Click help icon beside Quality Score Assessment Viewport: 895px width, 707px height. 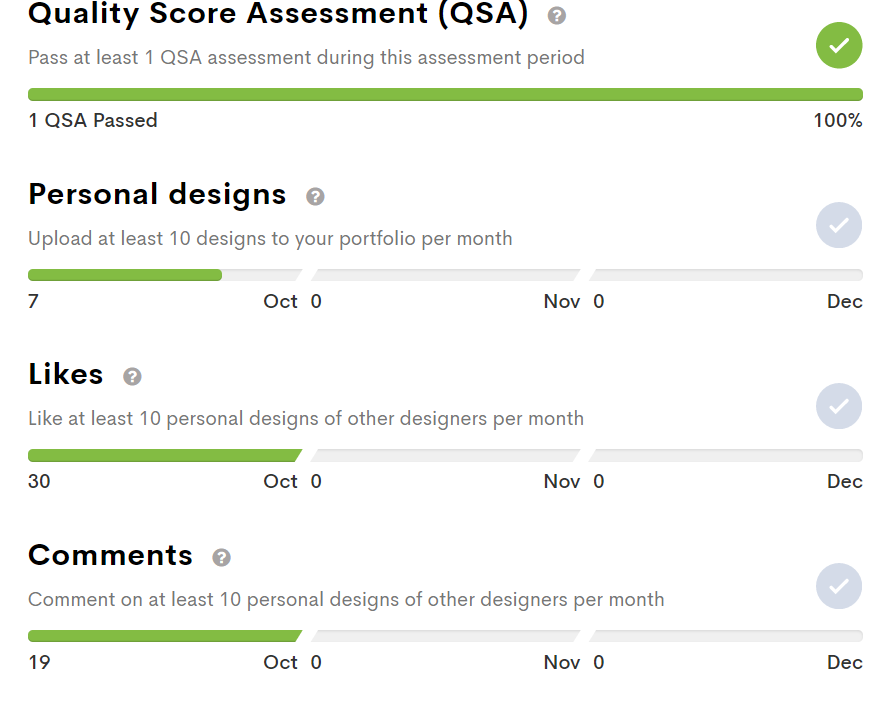pyautogui.click(x=557, y=15)
